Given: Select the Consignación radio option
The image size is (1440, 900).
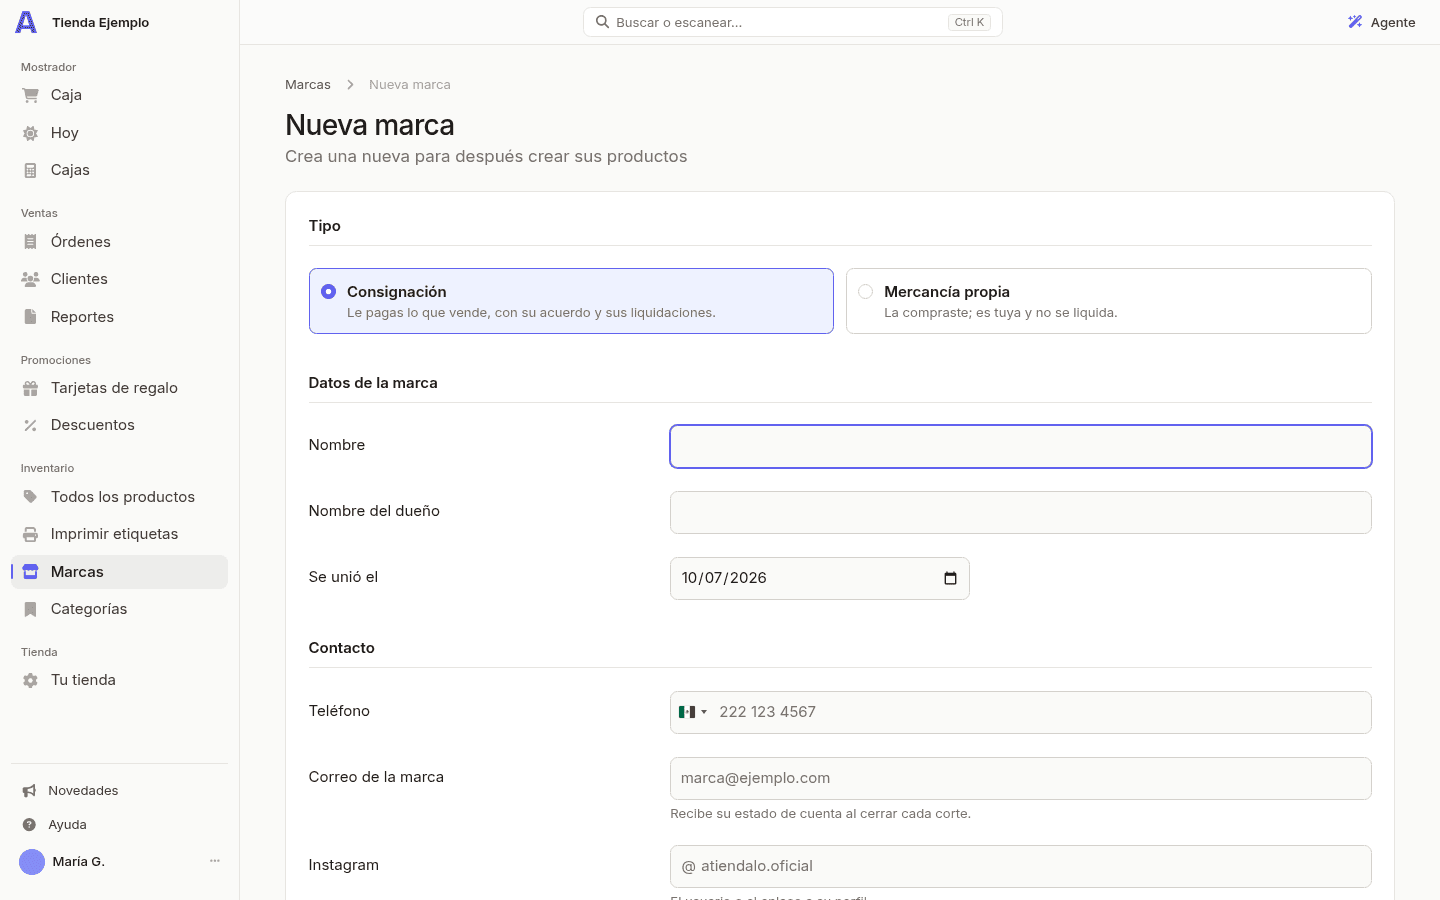Looking at the screenshot, I should click(328, 292).
